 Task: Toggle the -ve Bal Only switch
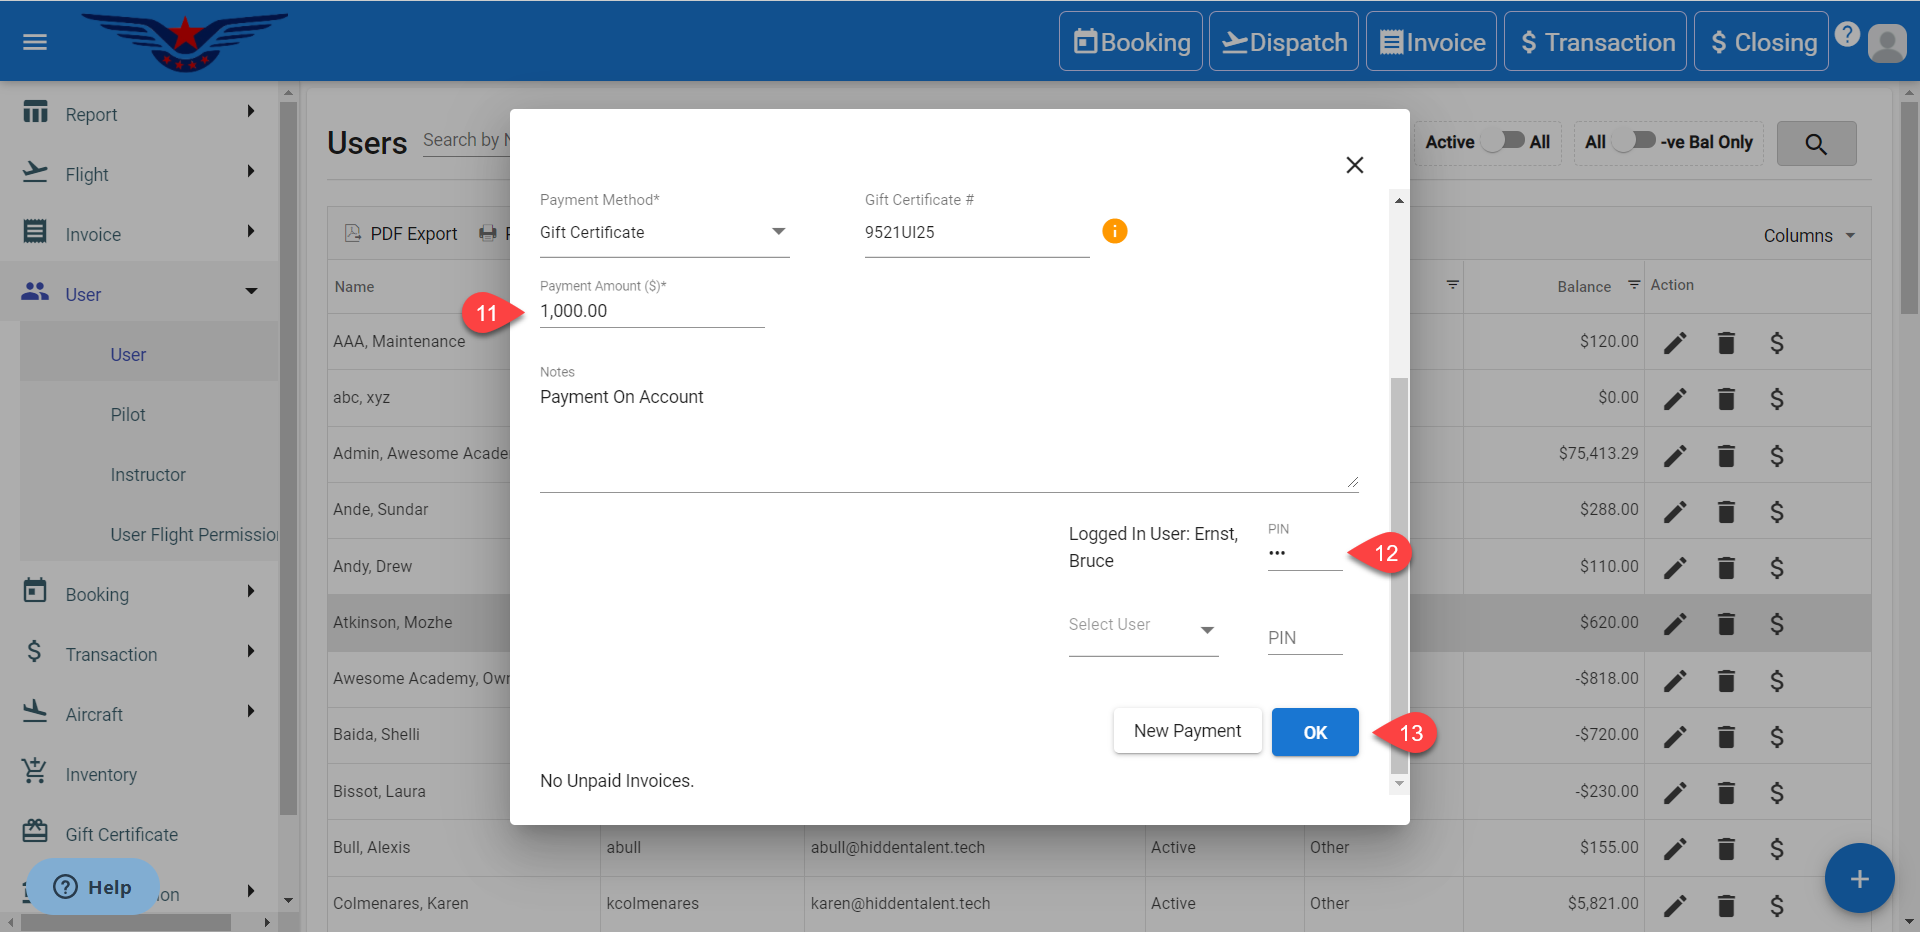[1634, 141]
